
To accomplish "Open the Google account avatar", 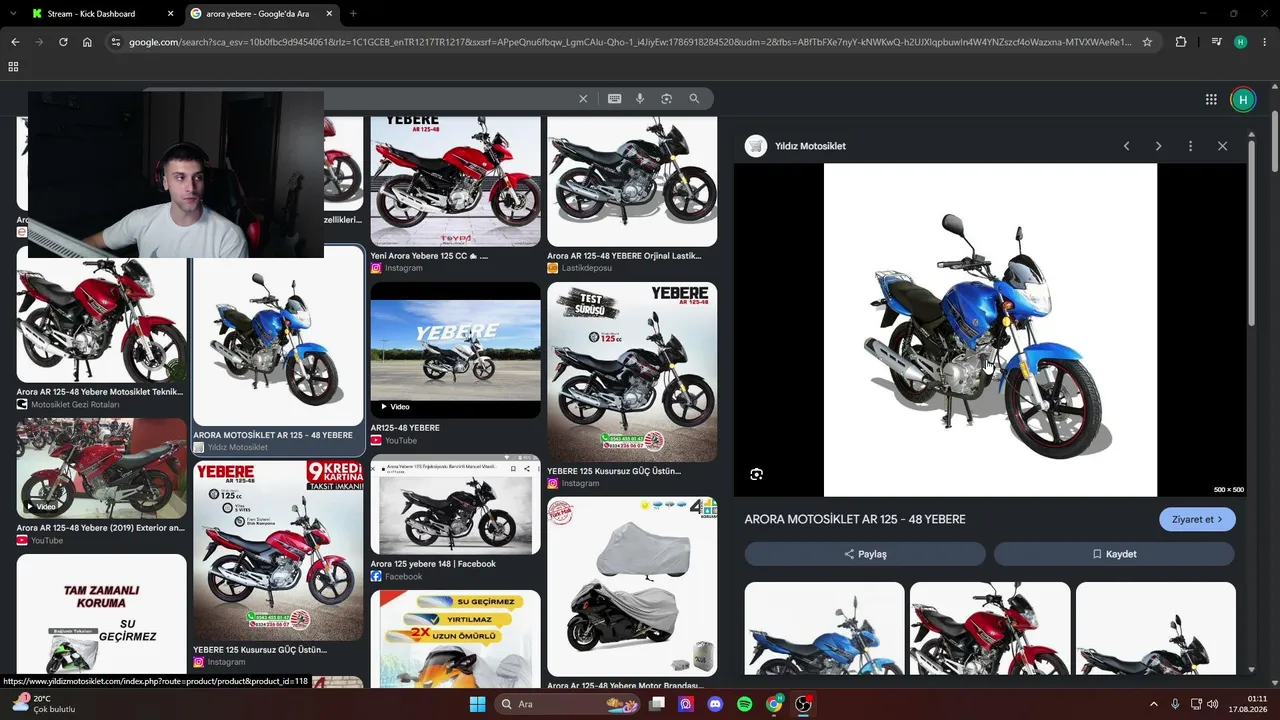I will coord(1243,99).
